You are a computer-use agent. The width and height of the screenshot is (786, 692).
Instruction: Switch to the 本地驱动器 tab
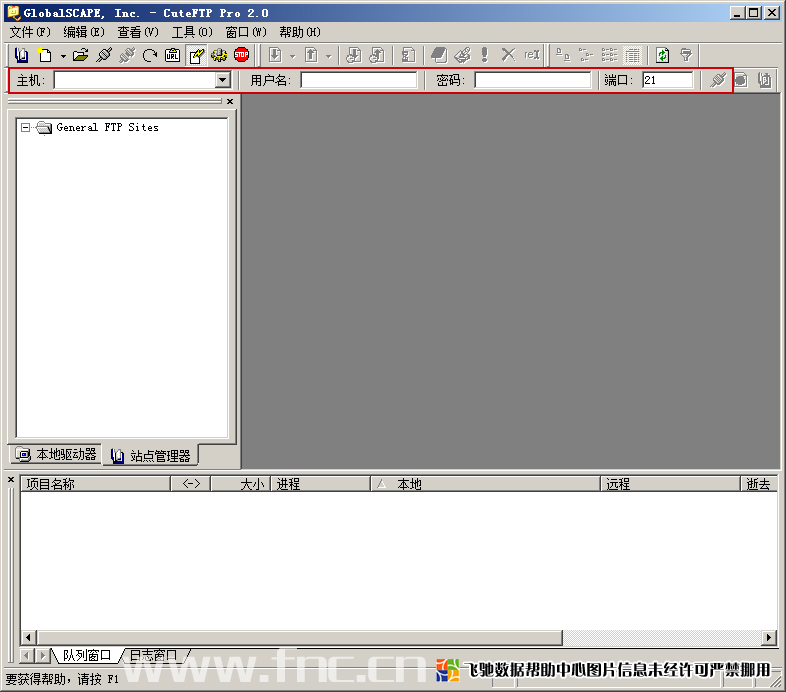point(56,454)
